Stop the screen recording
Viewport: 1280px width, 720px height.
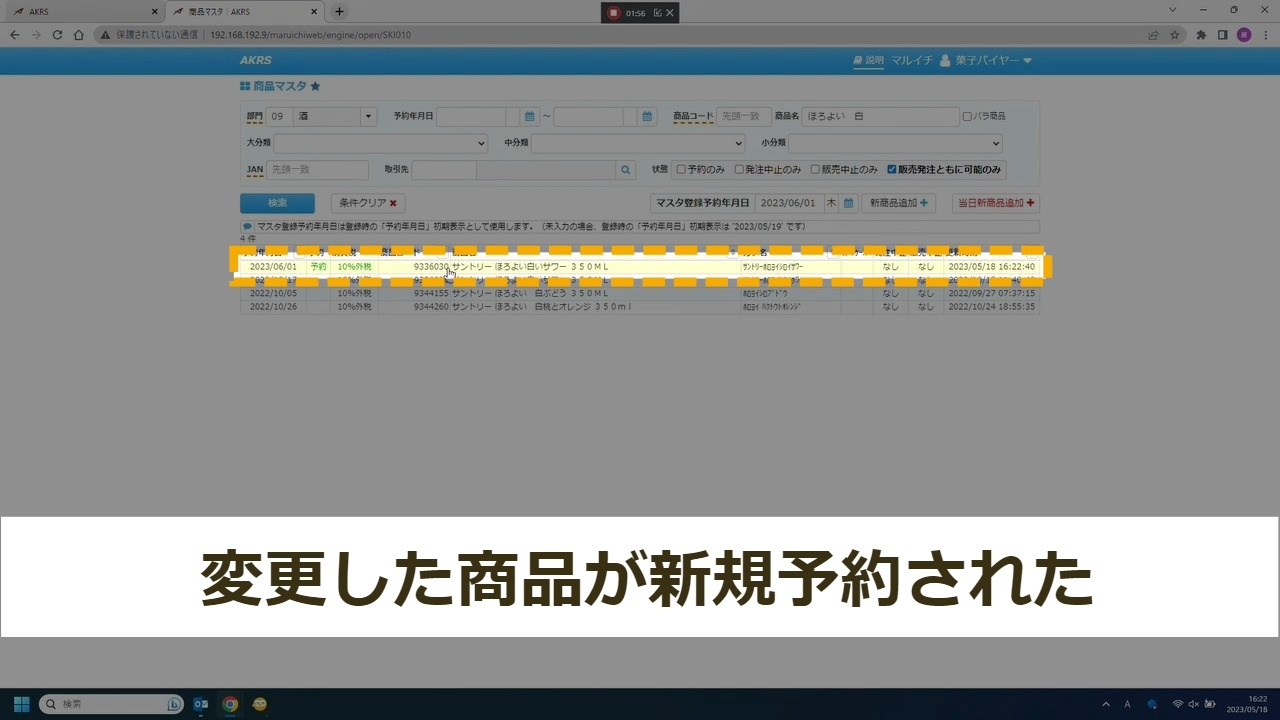(614, 13)
